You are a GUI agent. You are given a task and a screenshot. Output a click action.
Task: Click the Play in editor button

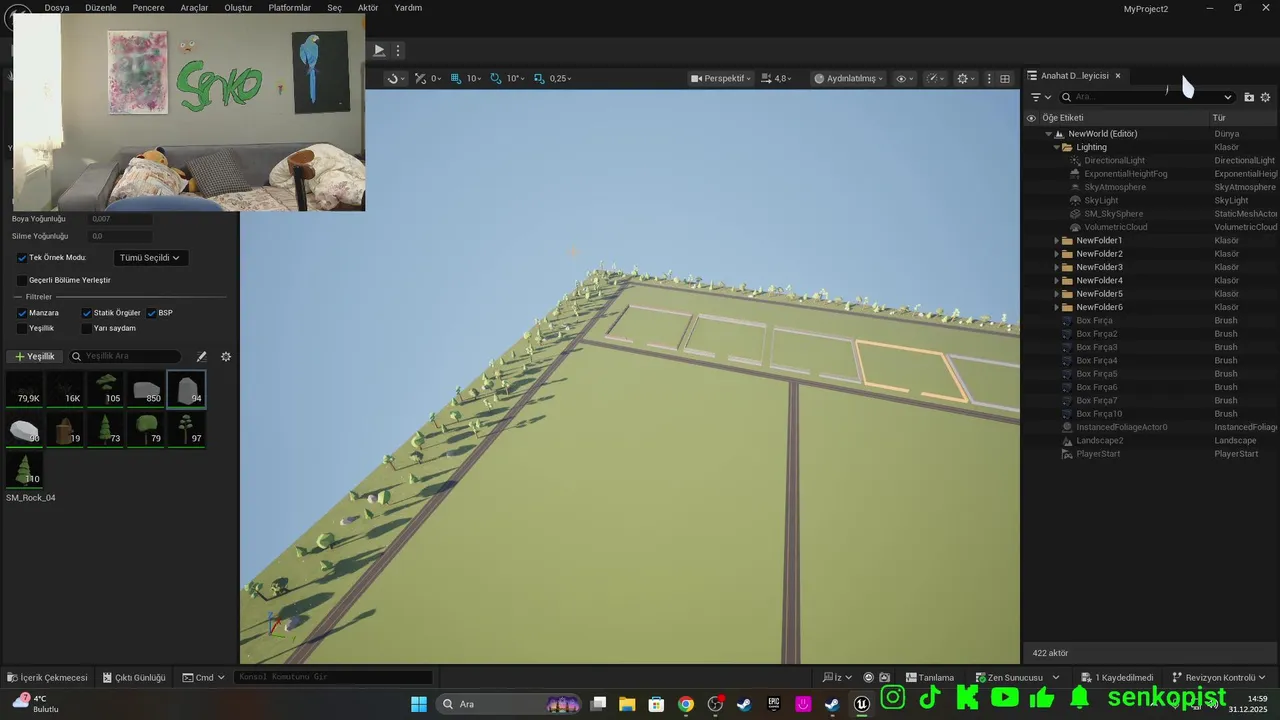(379, 50)
